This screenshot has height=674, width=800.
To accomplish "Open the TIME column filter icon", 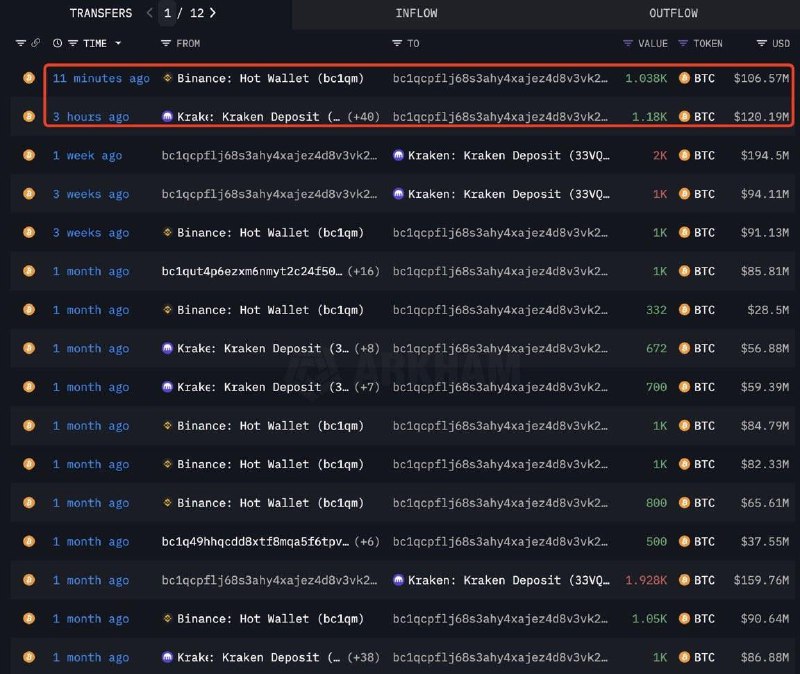I will [x=73, y=43].
